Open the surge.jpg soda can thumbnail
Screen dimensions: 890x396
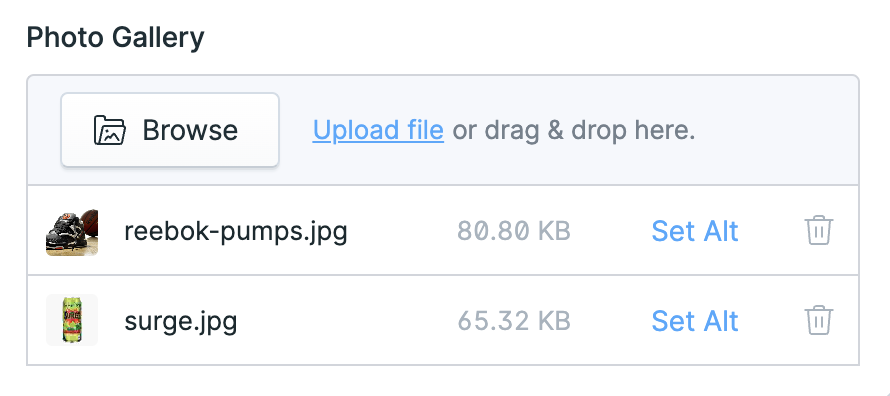tap(72, 320)
